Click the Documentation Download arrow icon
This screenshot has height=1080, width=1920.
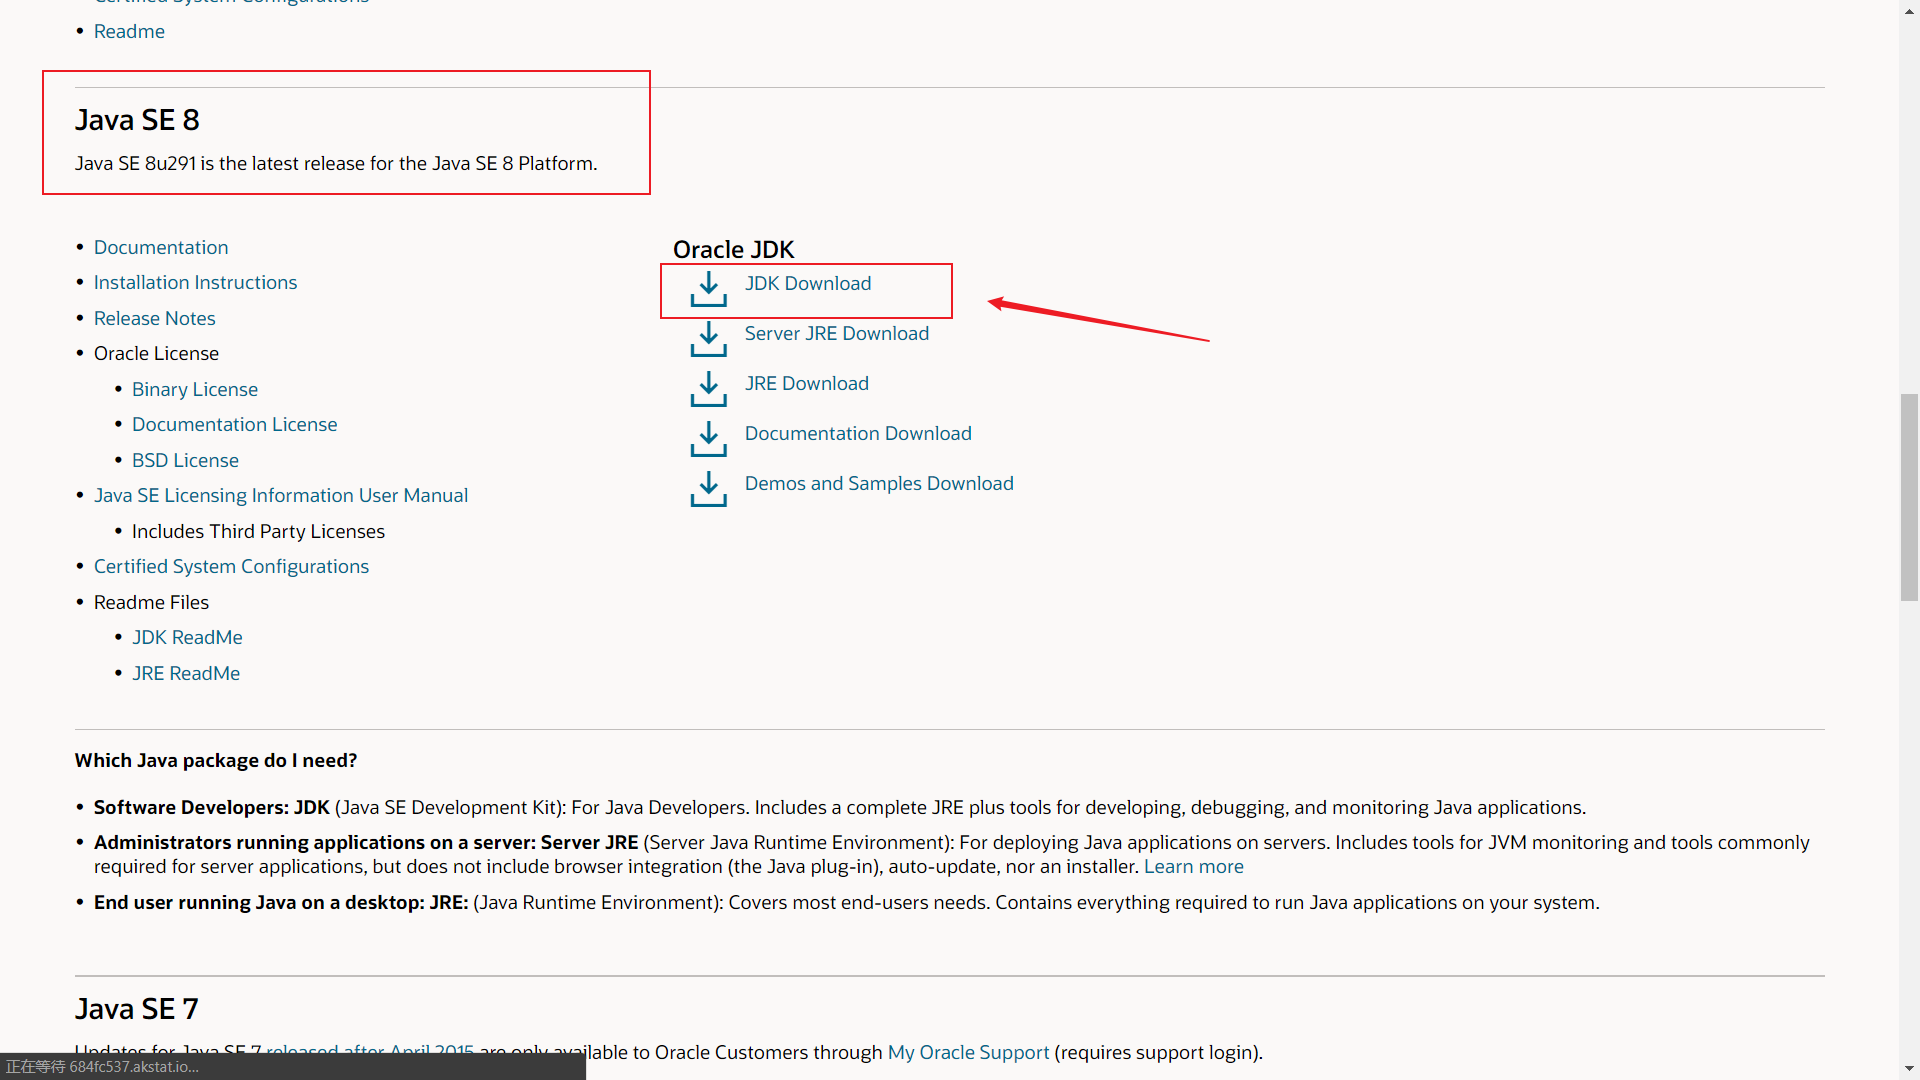click(708, 439)
